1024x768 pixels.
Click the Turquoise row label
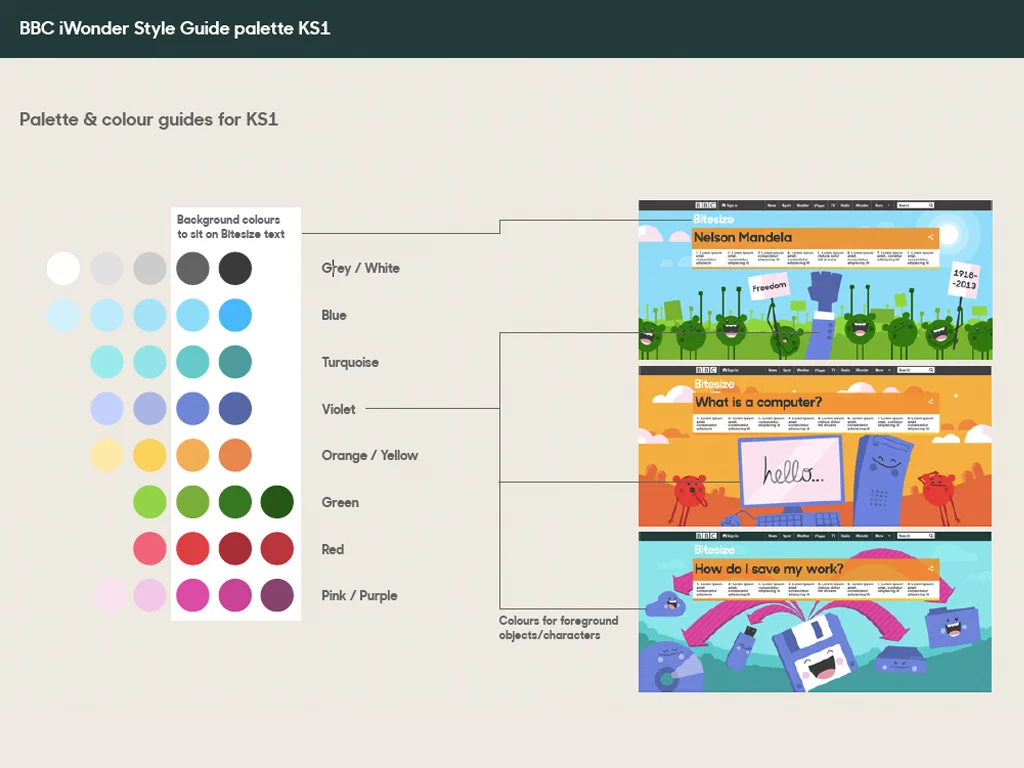pos(350,362)
